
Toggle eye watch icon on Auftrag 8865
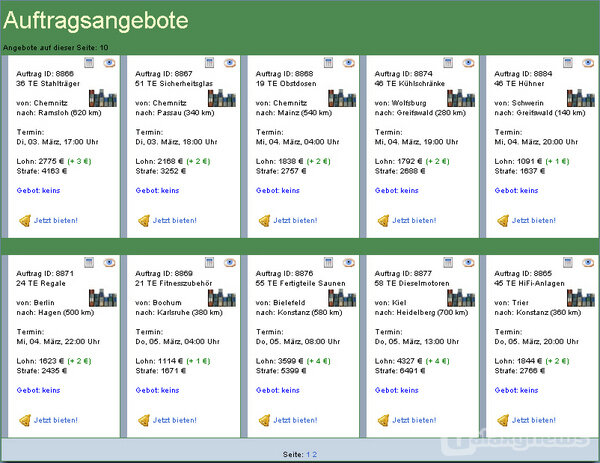click(588, 262)
